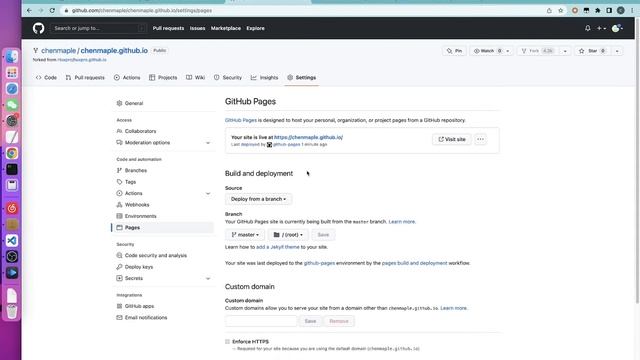Click the chenmaple owner link
Screen dimensions: 640x360
(x=58, y=51)
